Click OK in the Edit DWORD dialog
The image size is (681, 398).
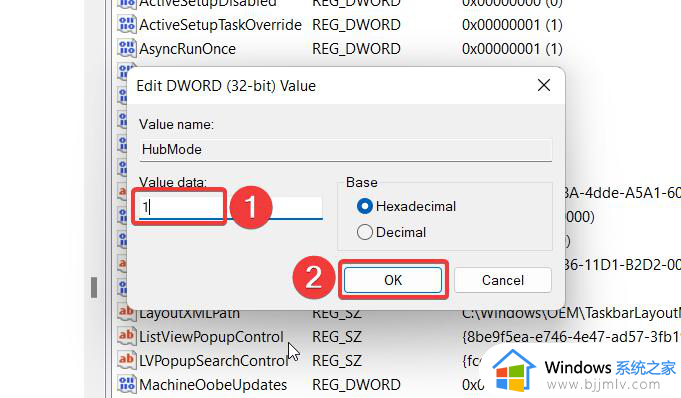[x=393, y=280]
